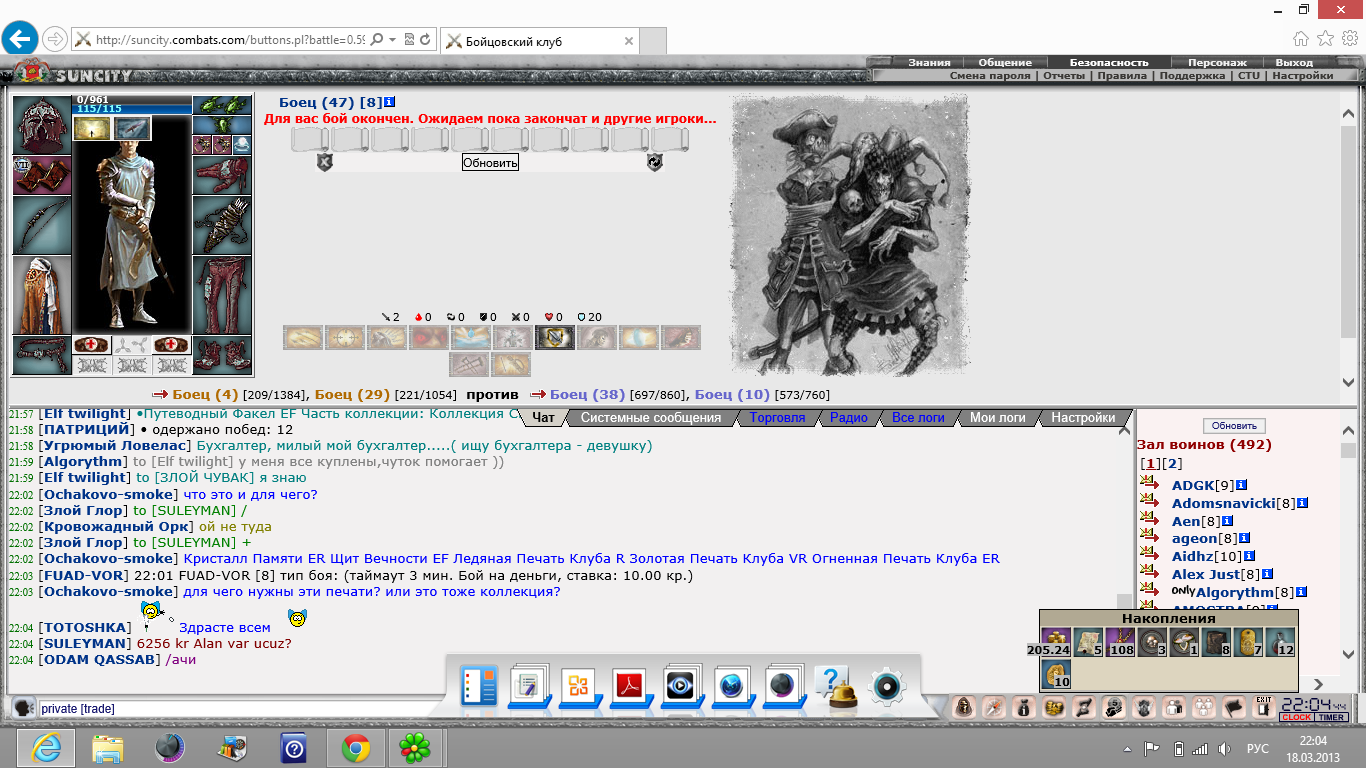Click the Выход menu item

pyautogui.click(x=1293, y=62)
